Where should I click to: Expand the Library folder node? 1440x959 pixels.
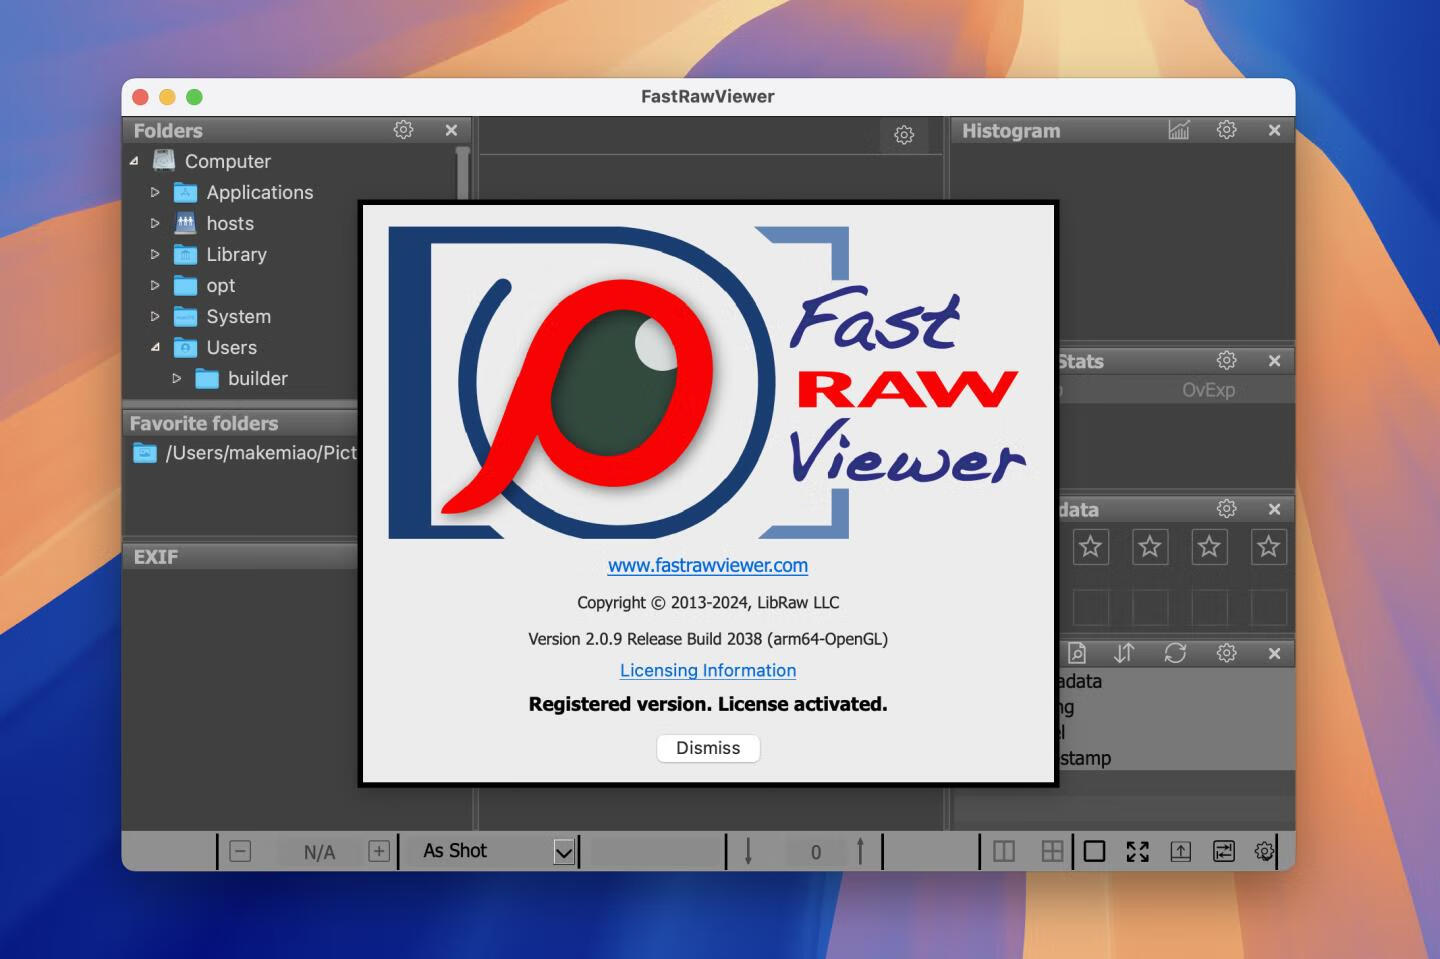click(155, 254)
